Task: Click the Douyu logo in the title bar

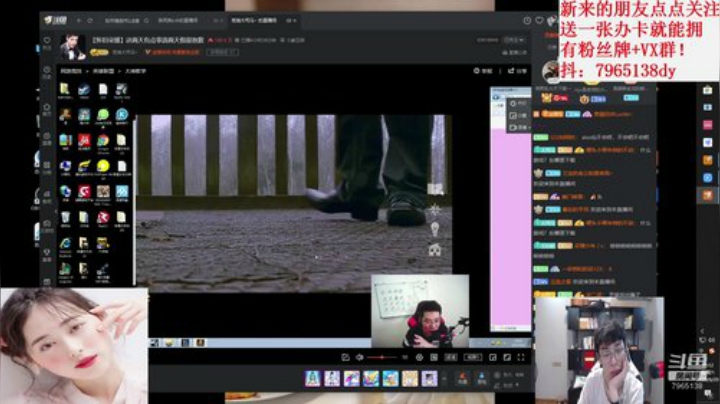Action: coord(55,20)
